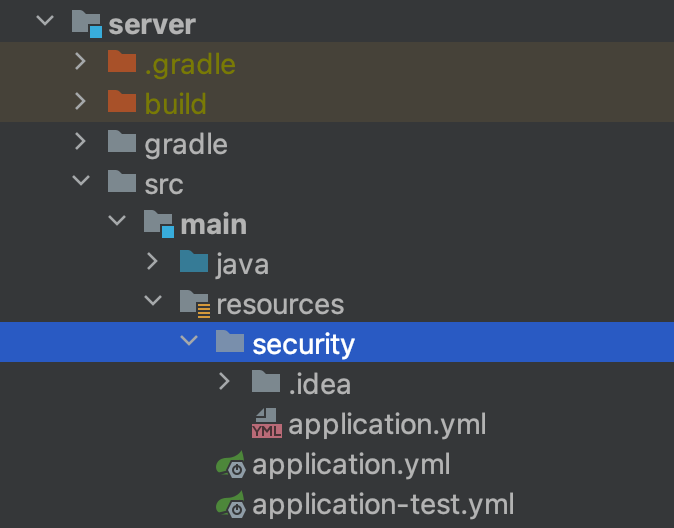This screenshot has height=528, width=674.
Task: Click Spring icon beside application.yml
Action: click(231, 464)
